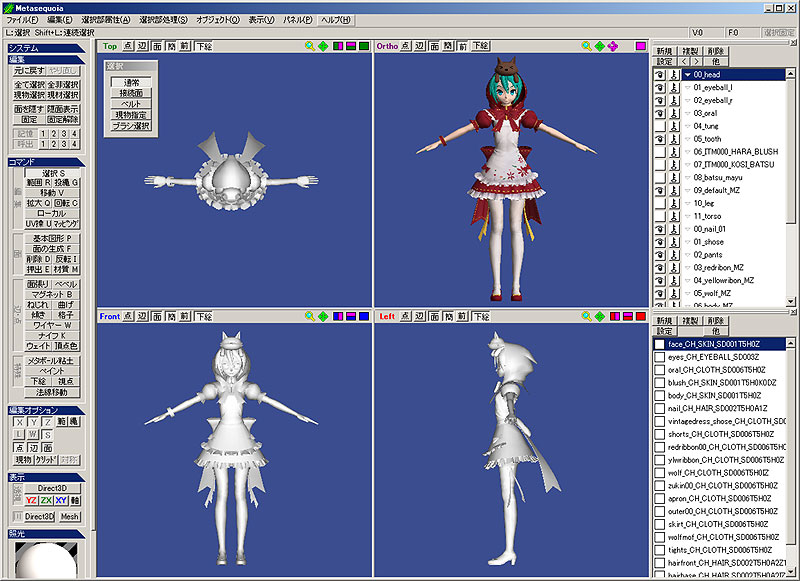
Task: Click the lock icon for 10_leg object
Action: tap(674, 203)
